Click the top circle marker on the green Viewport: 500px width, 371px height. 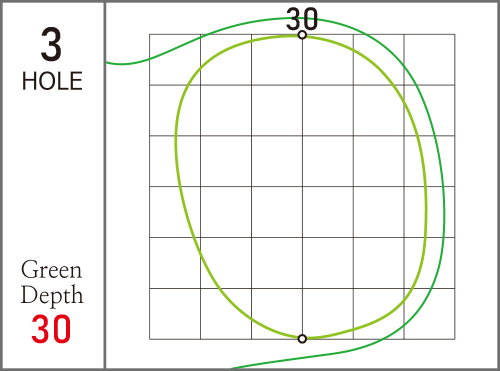click(302, 35)
